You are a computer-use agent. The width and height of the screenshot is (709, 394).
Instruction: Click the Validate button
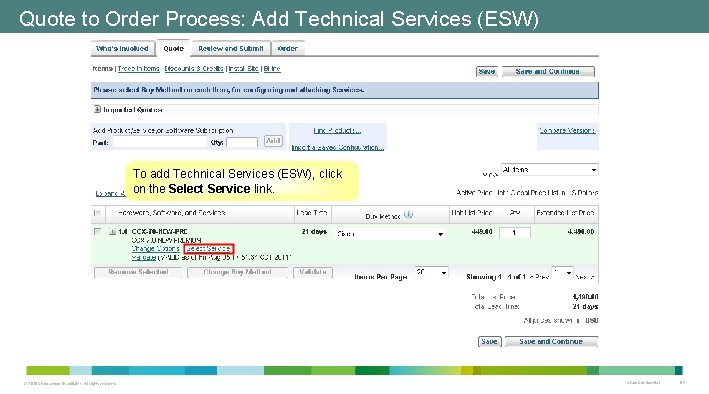point(313,272)
